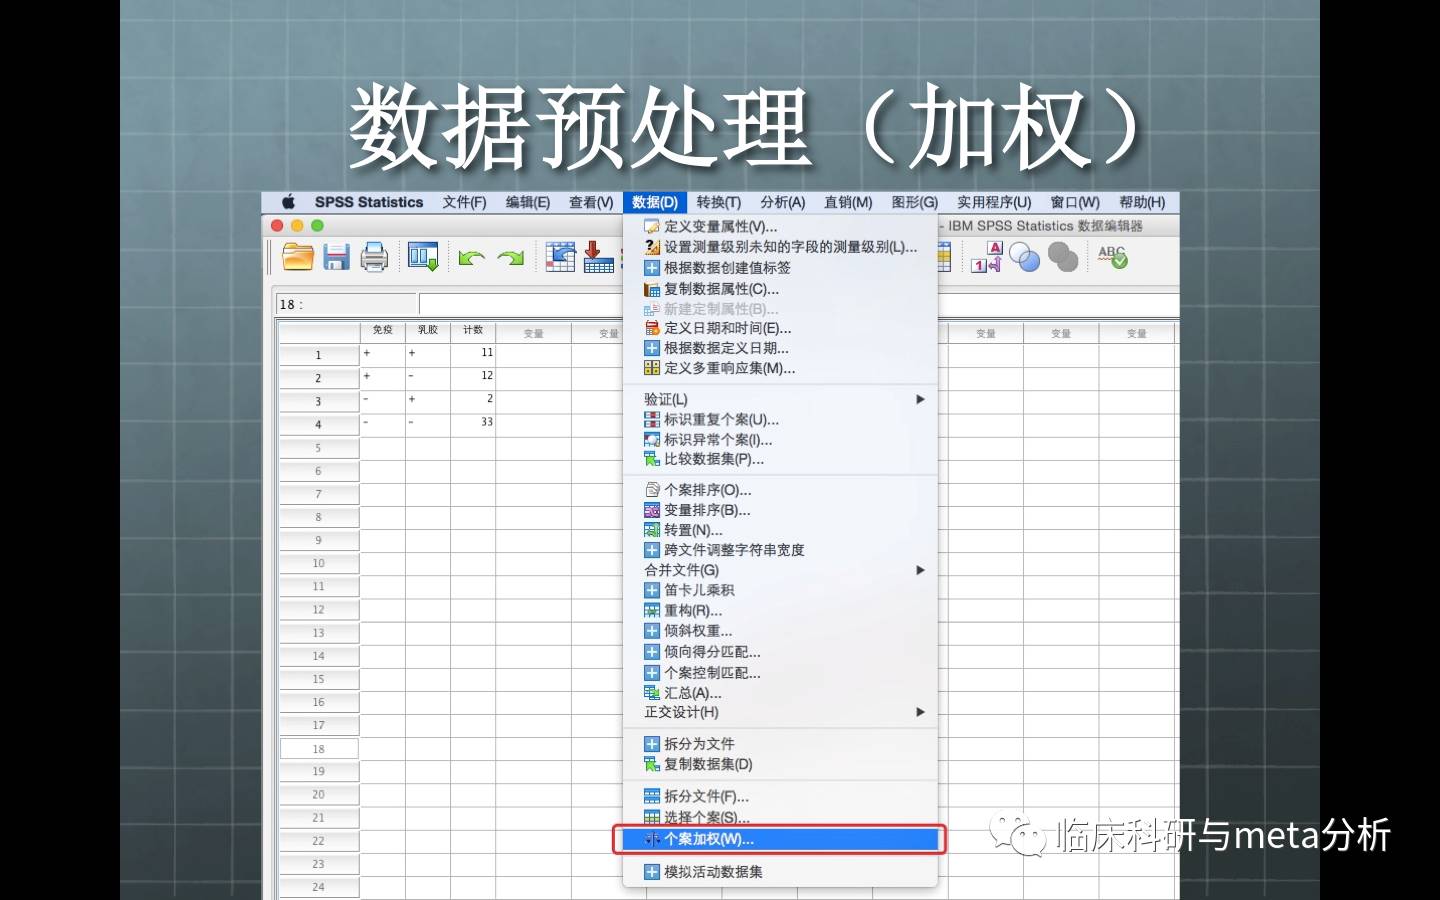Select row header number 1

(319, 355)
